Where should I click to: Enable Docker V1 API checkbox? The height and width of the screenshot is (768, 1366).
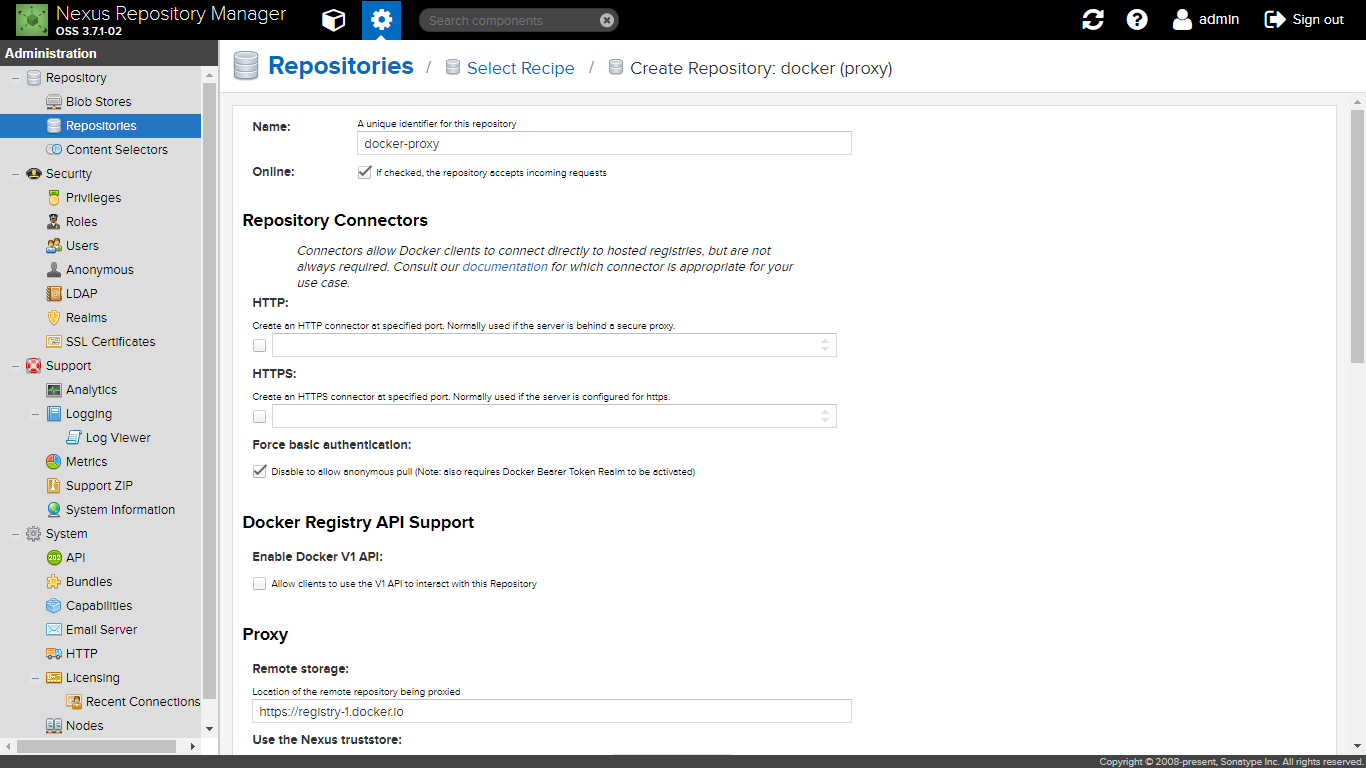coord(260,583)
